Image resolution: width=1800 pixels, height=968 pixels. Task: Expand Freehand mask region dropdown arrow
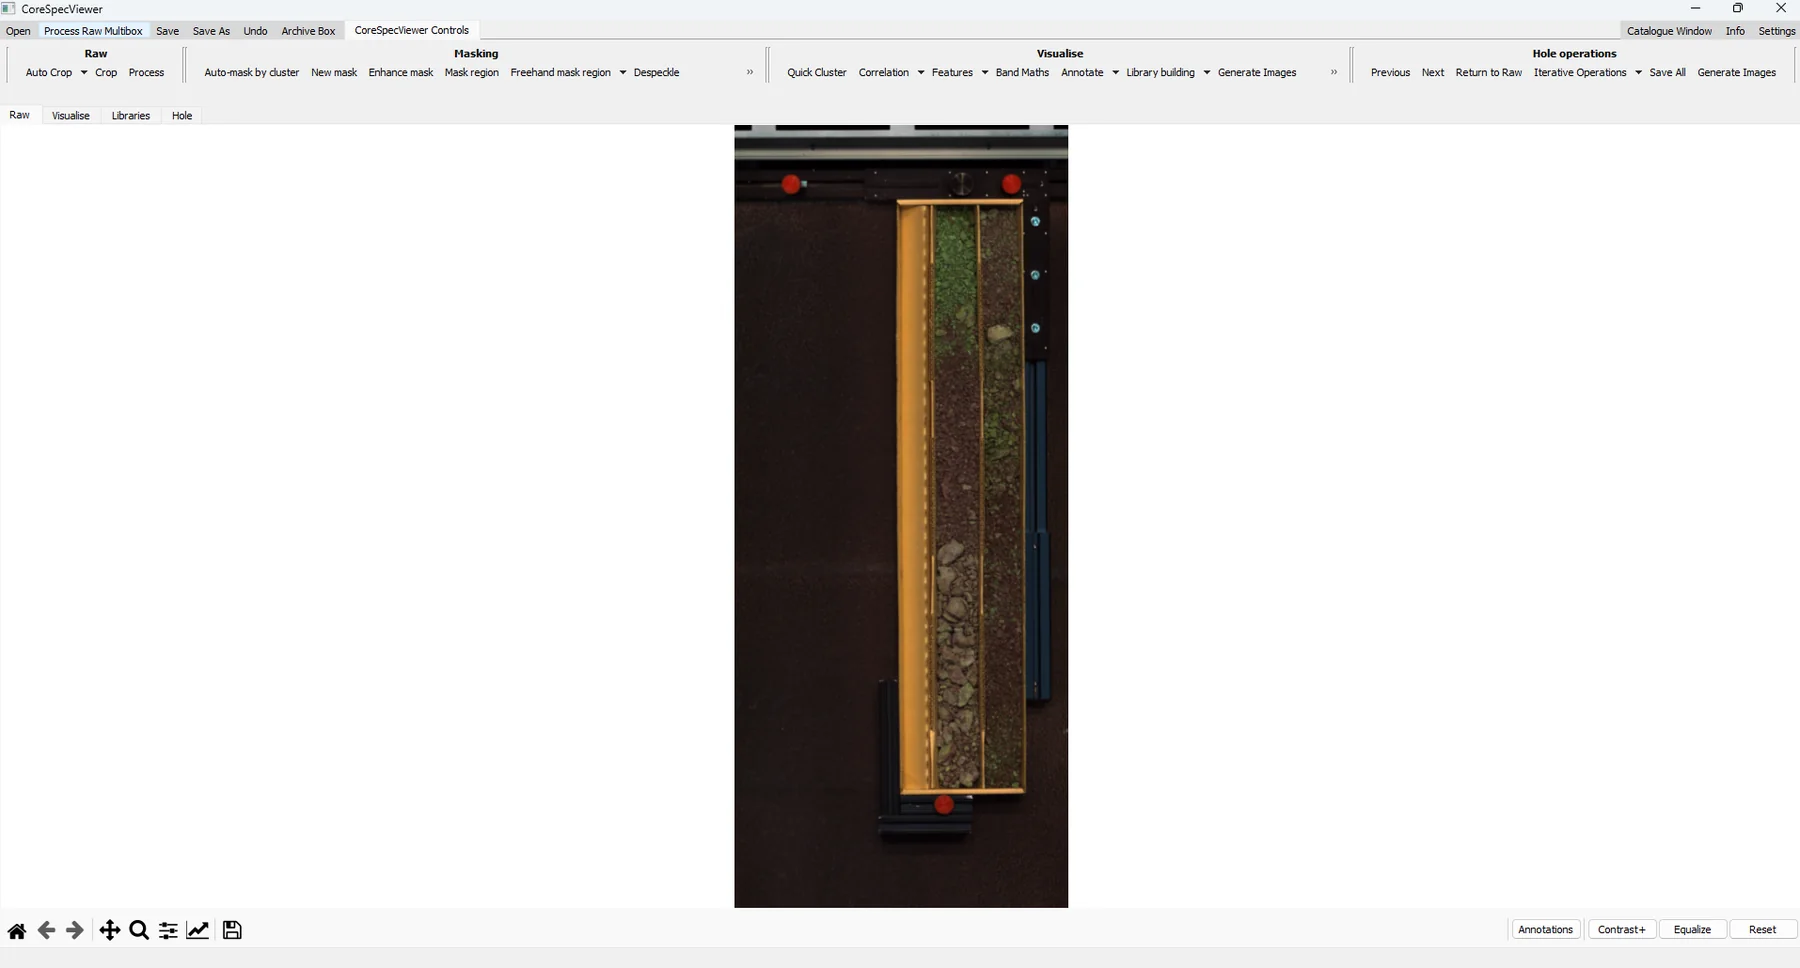click(x=623, y=73)
